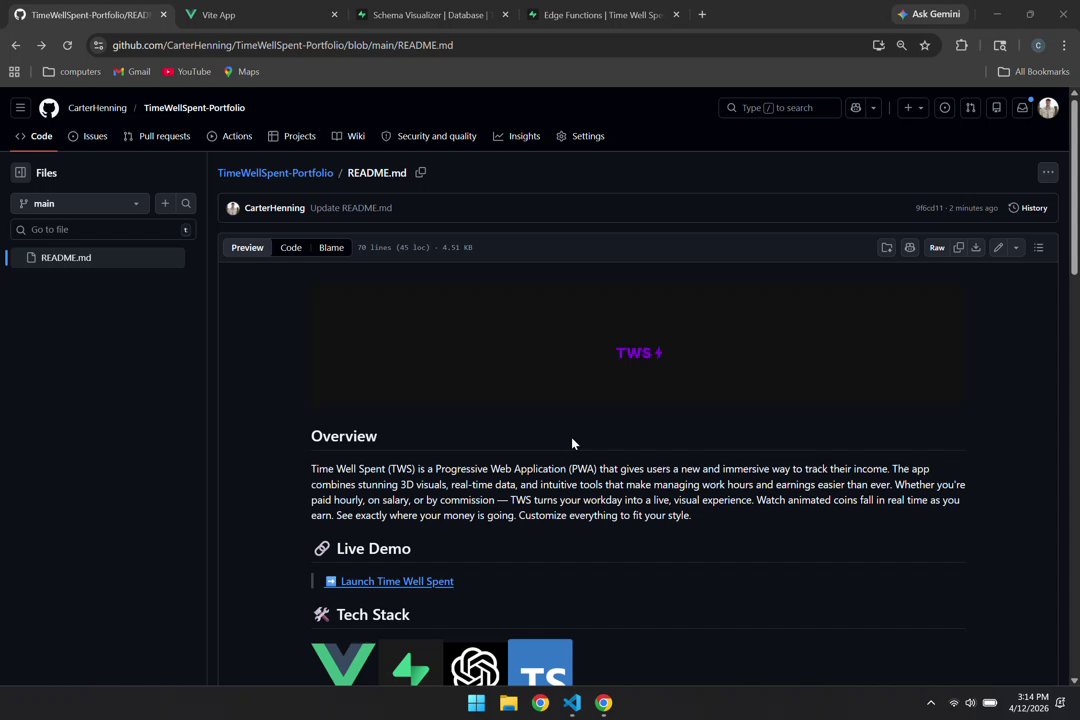
Task: Switch to the Preview tab
Action: click(247, 248)
